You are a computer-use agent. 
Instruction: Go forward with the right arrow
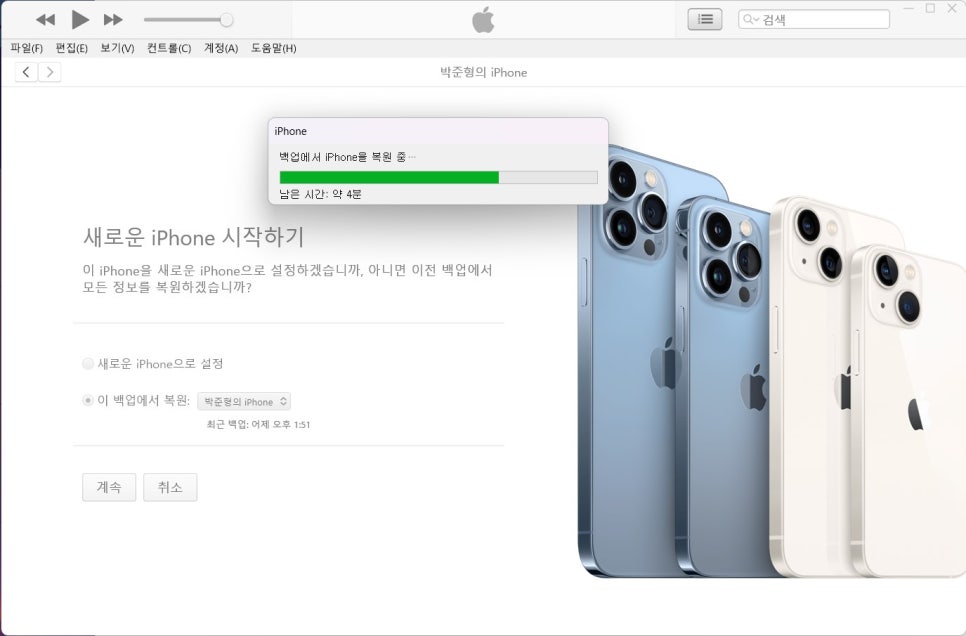[x=50, y=72]
